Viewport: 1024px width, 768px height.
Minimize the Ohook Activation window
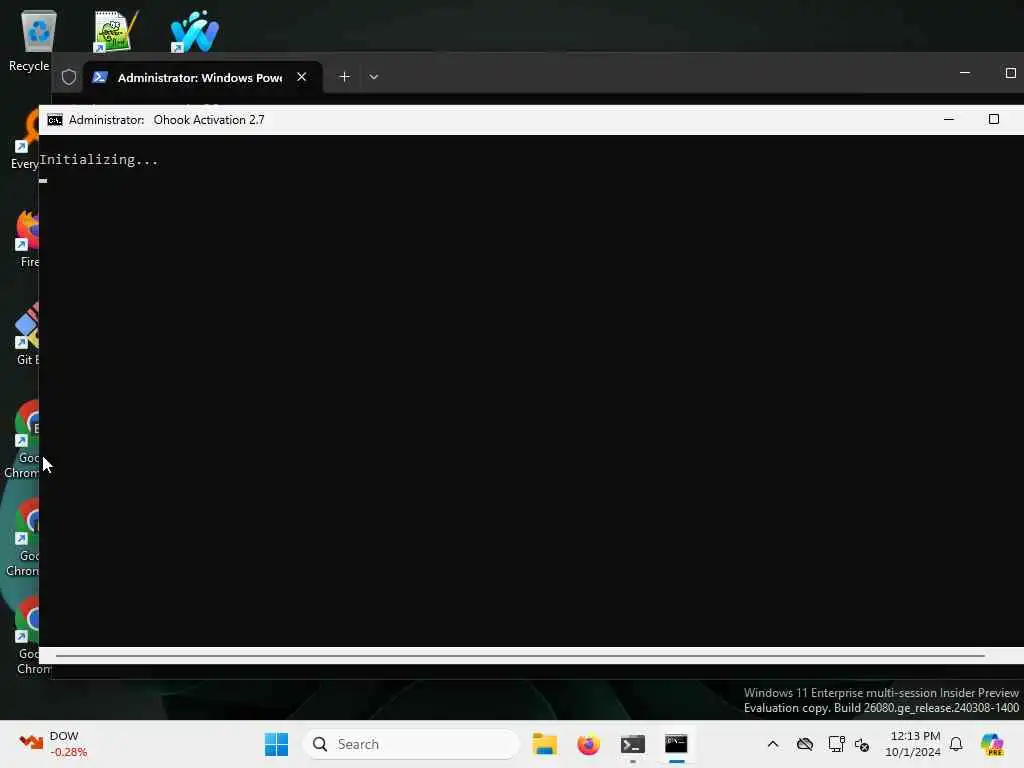[949, 120]
